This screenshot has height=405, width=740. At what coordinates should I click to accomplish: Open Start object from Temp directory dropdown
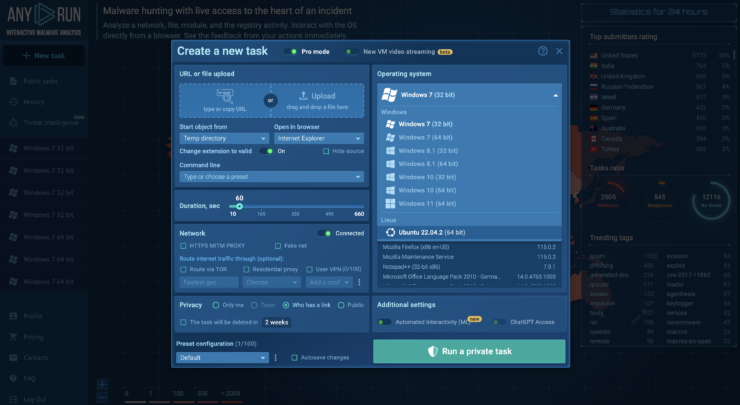pos(224,138)
